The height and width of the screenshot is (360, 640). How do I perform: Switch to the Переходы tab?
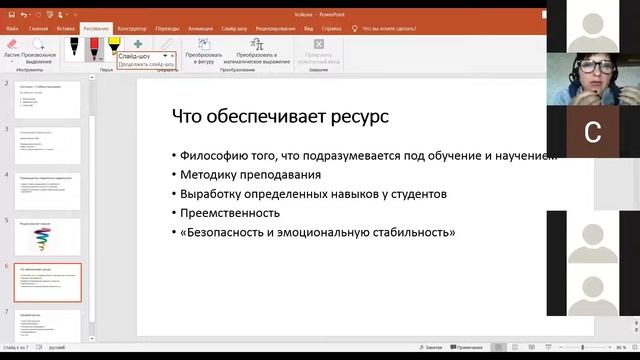pyautogui.click(x=167, y=29)
